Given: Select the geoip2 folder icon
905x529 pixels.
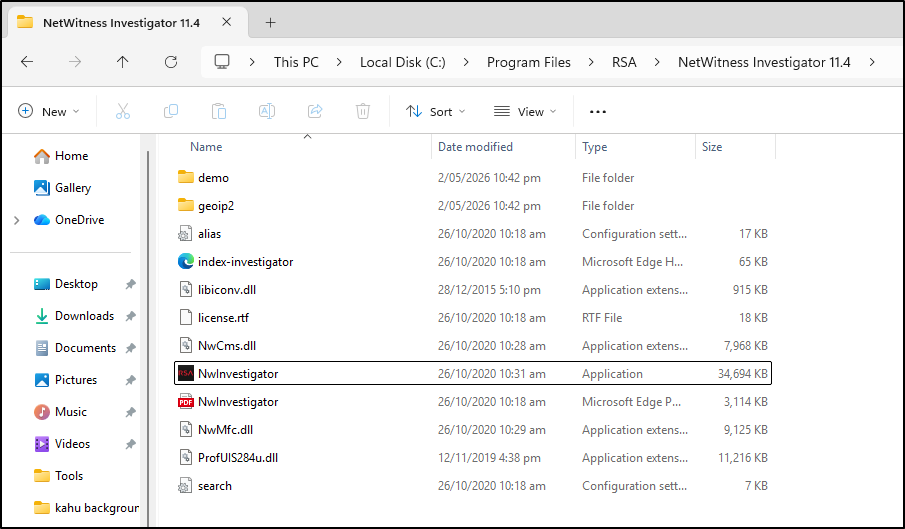Looking at the screenshot, I should [x=185, y=205].
